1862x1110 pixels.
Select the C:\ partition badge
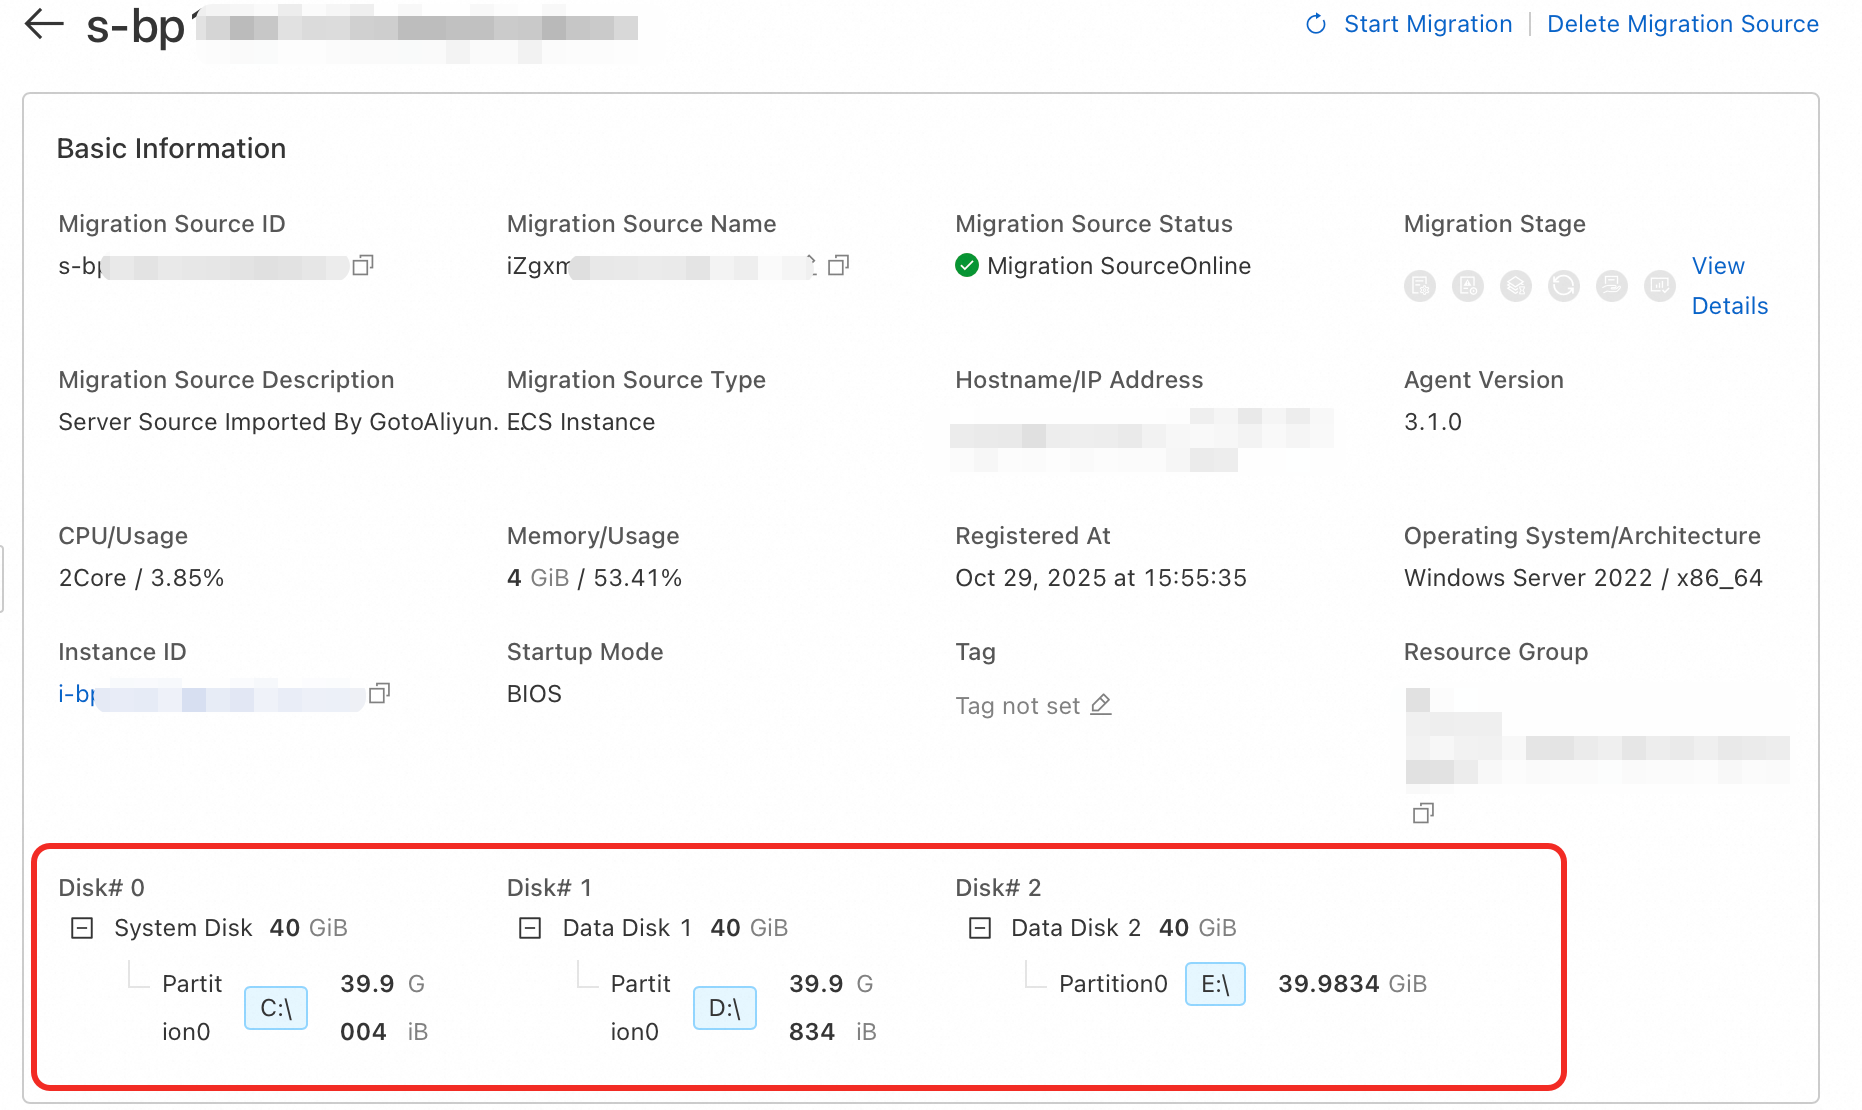pos(276,1008)
